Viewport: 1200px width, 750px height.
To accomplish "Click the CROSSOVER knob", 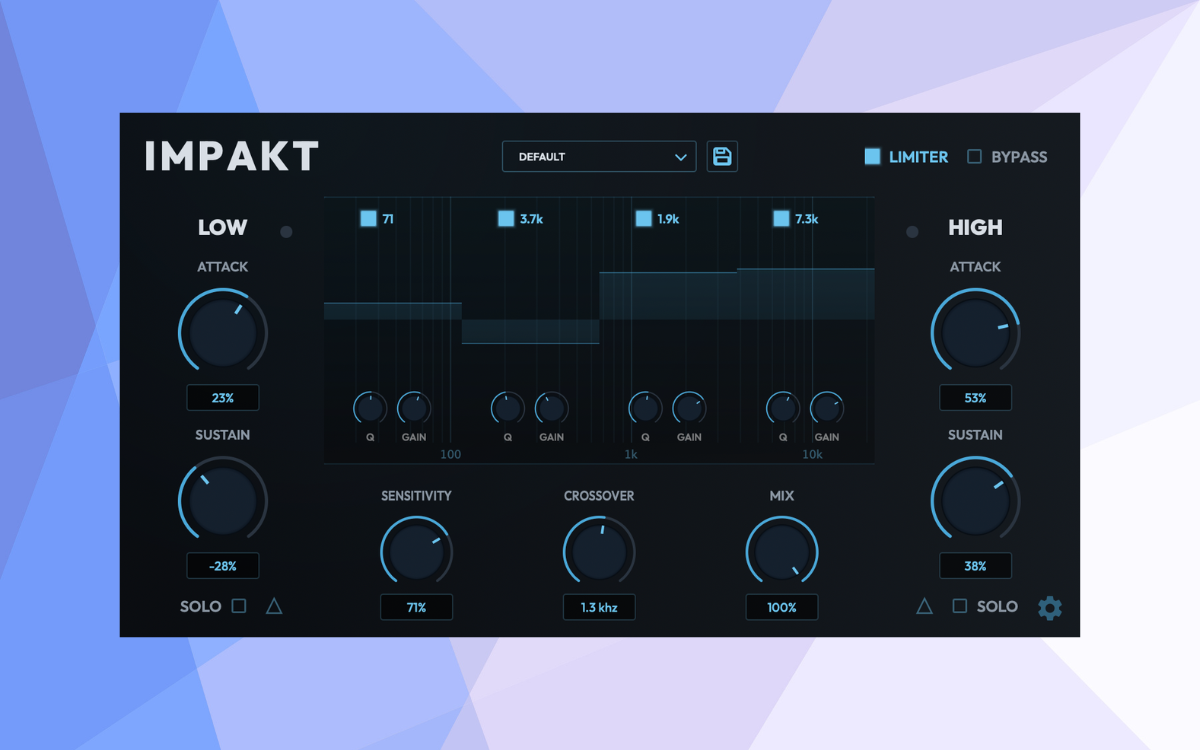I will [x=599, y=552].
